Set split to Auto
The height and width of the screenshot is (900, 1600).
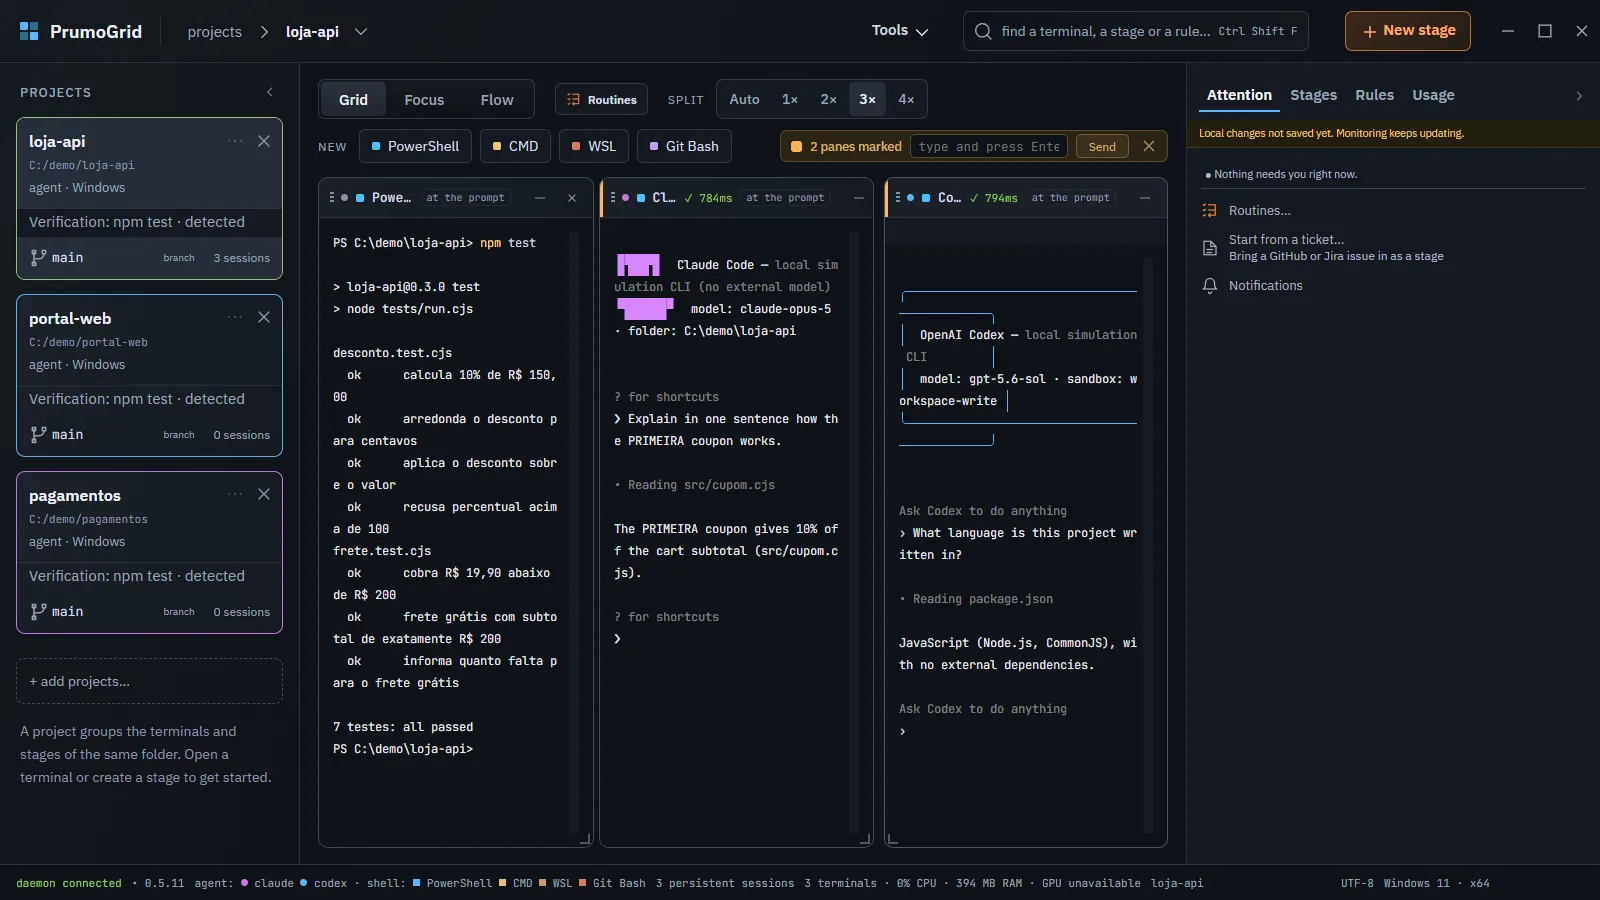(x=744, y=99)
